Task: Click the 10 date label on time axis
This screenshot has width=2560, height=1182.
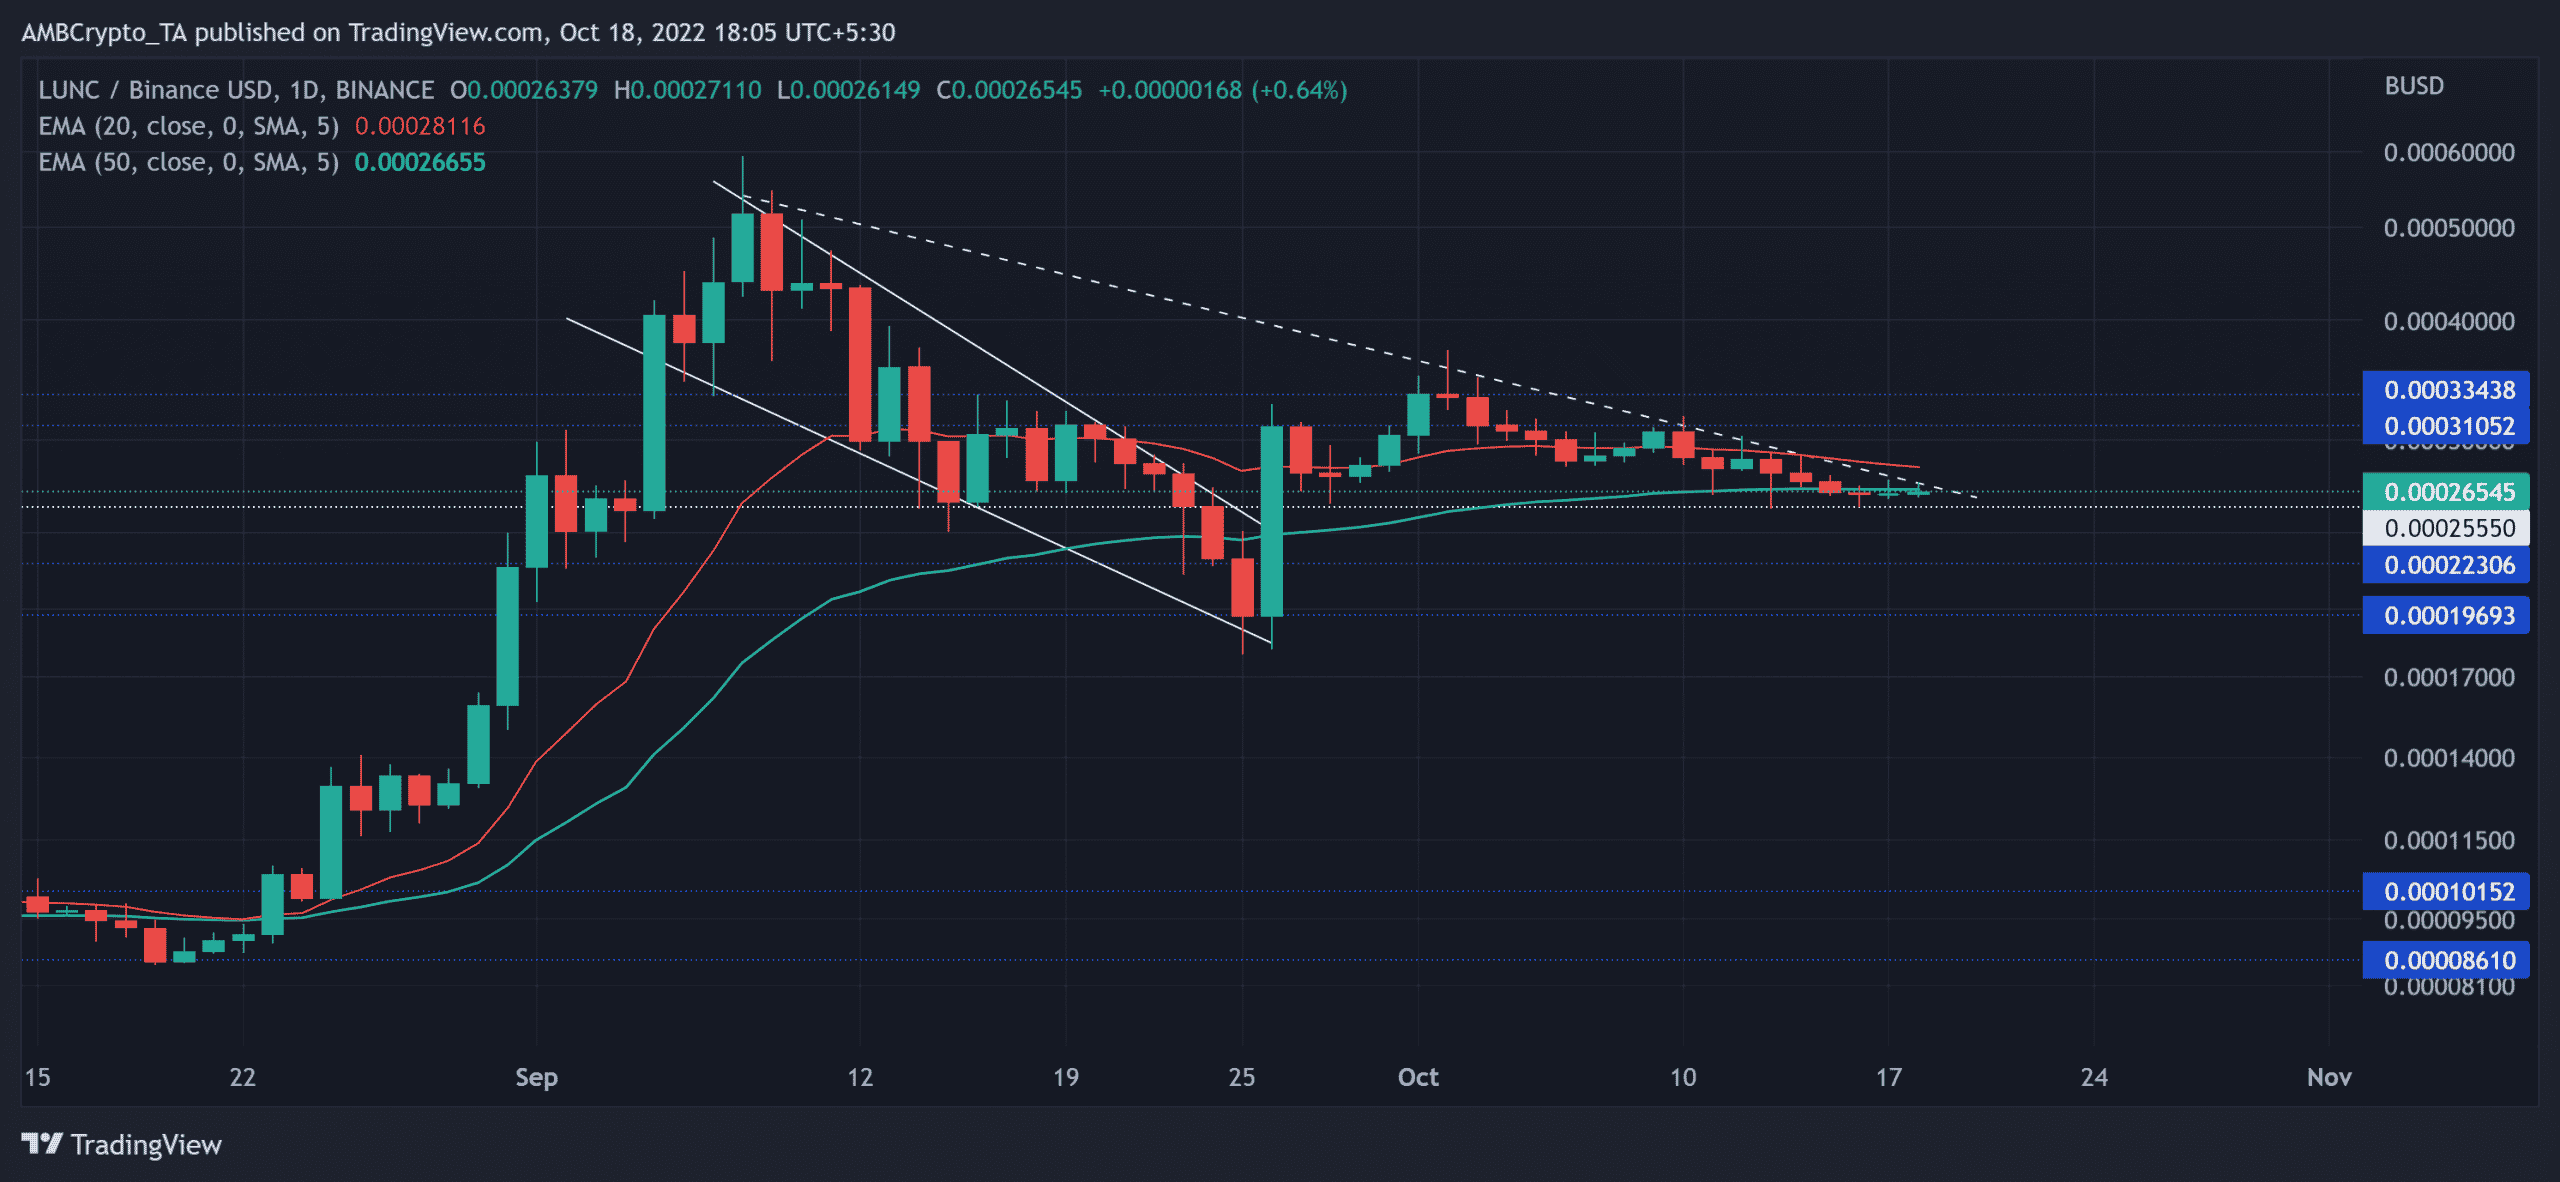Action: click(1683, 1077)
